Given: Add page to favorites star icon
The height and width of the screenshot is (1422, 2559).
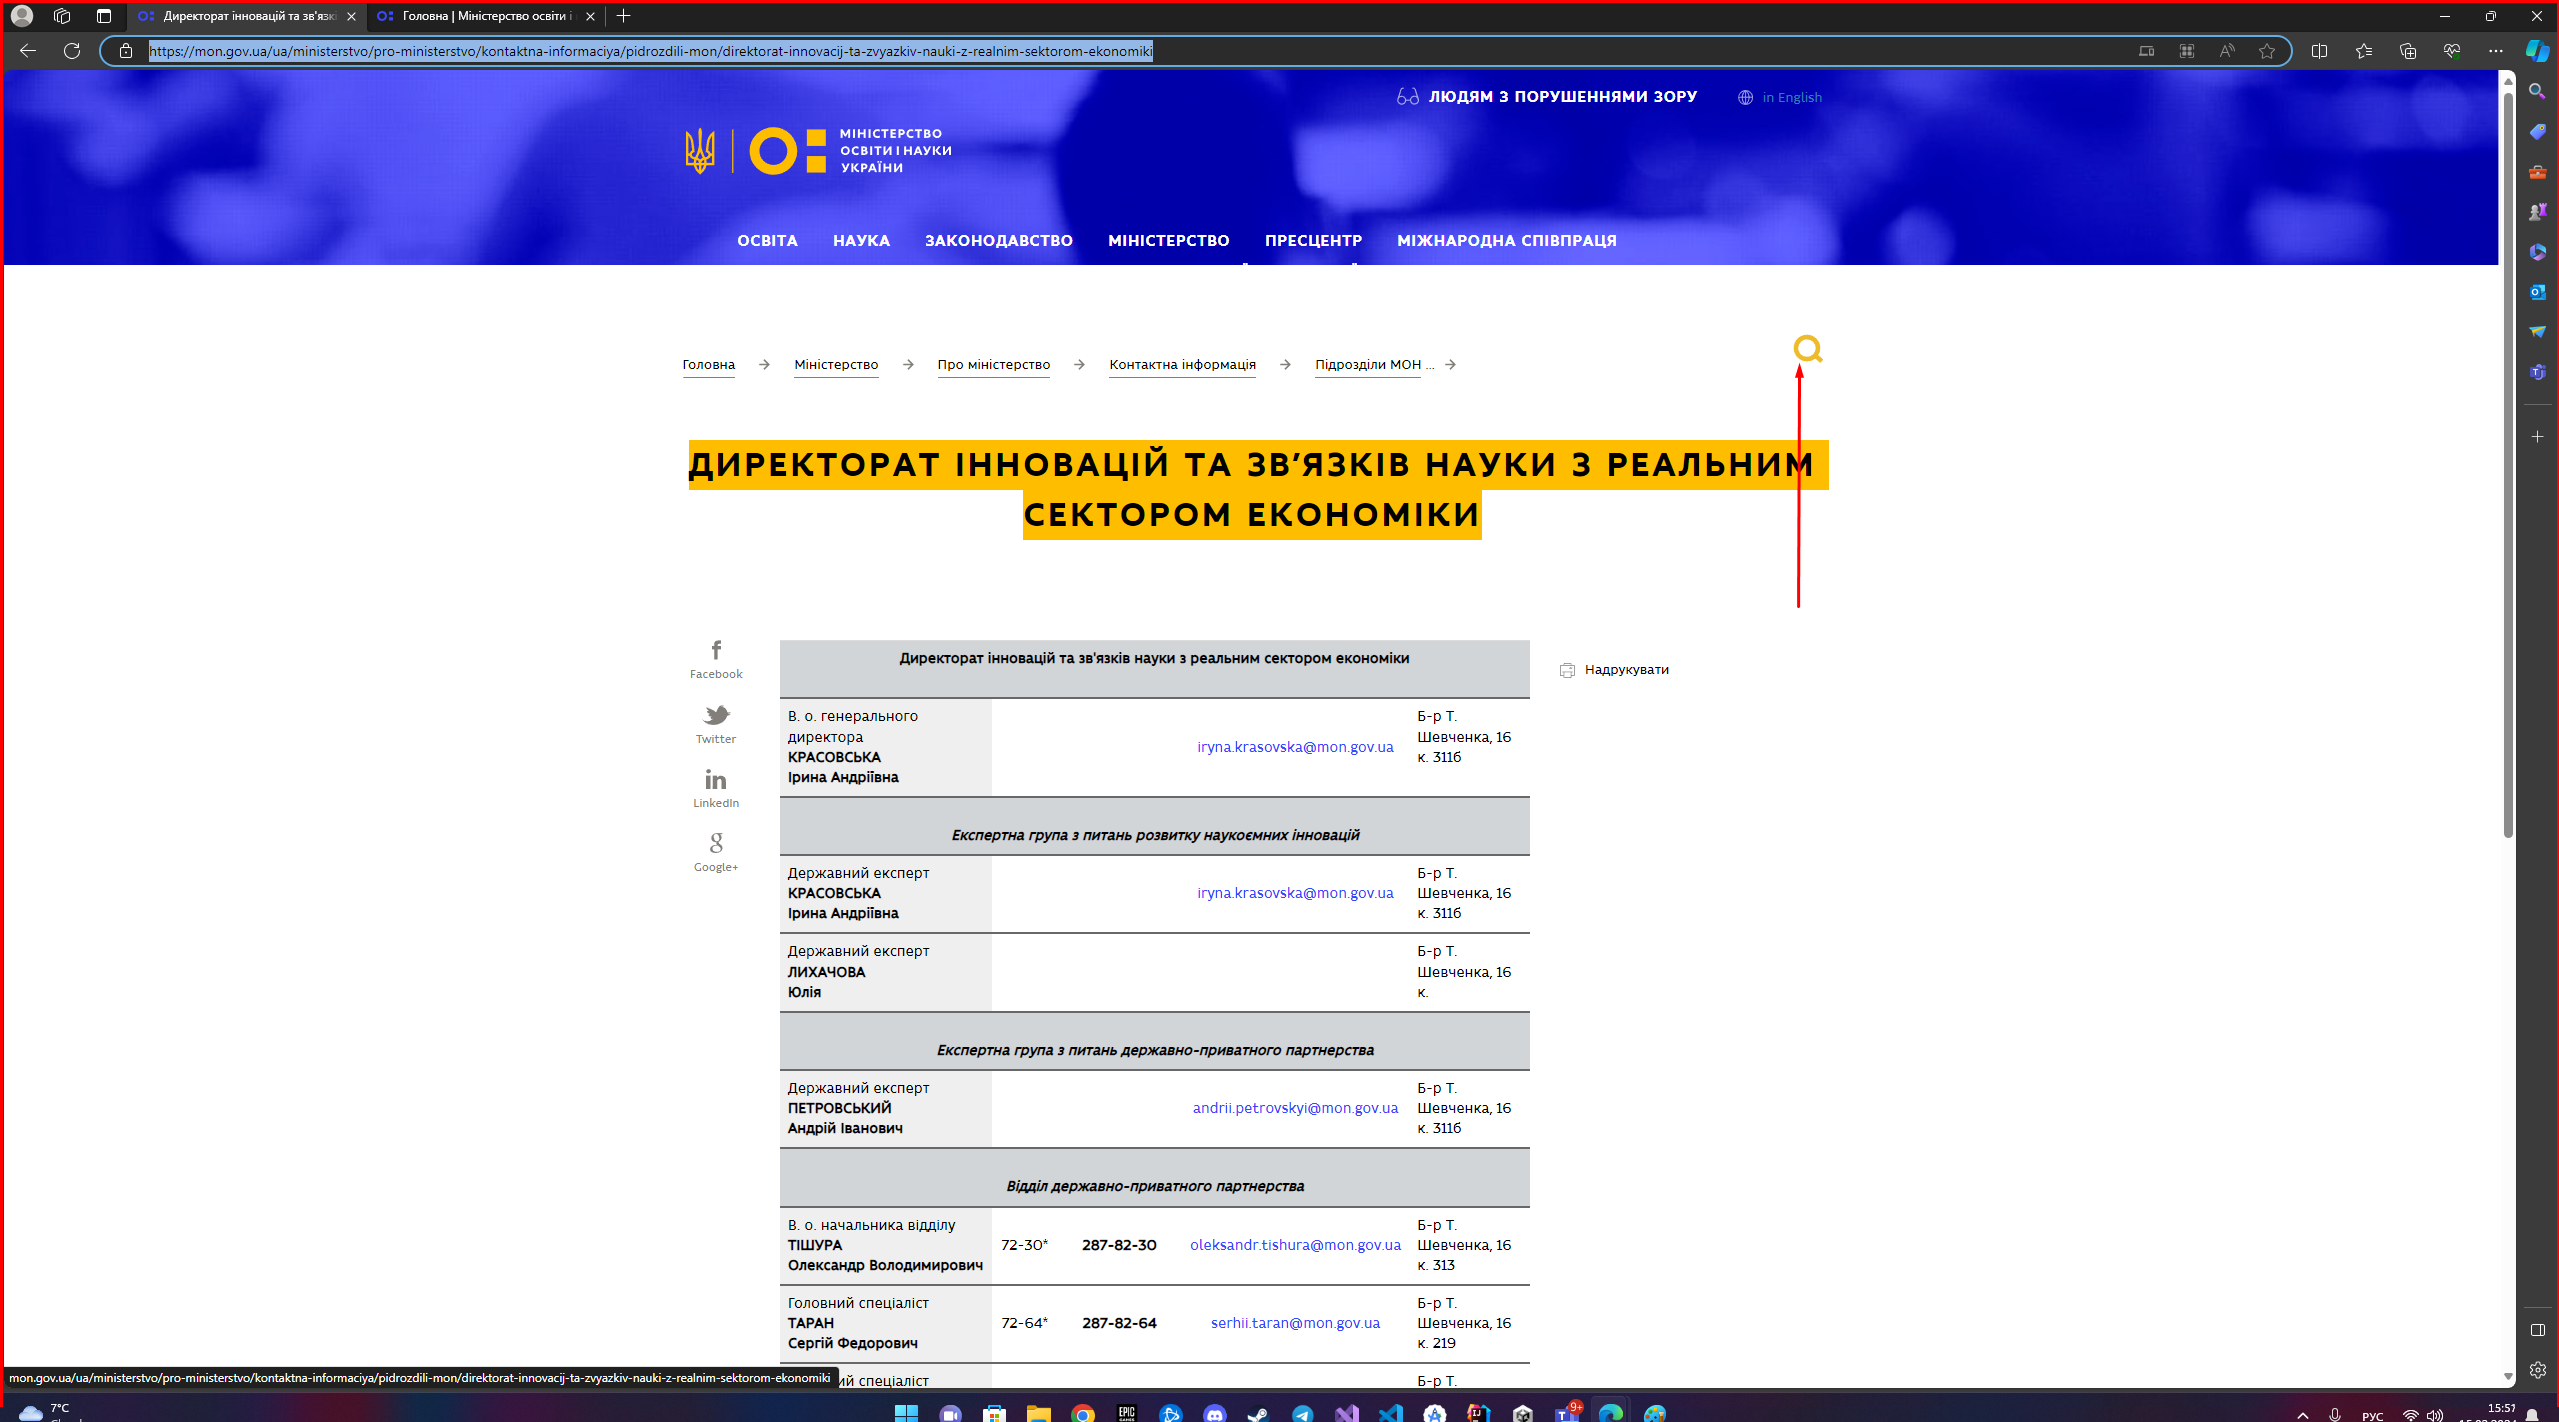Looking at the screenshot, I should [x=2267, y=51].
